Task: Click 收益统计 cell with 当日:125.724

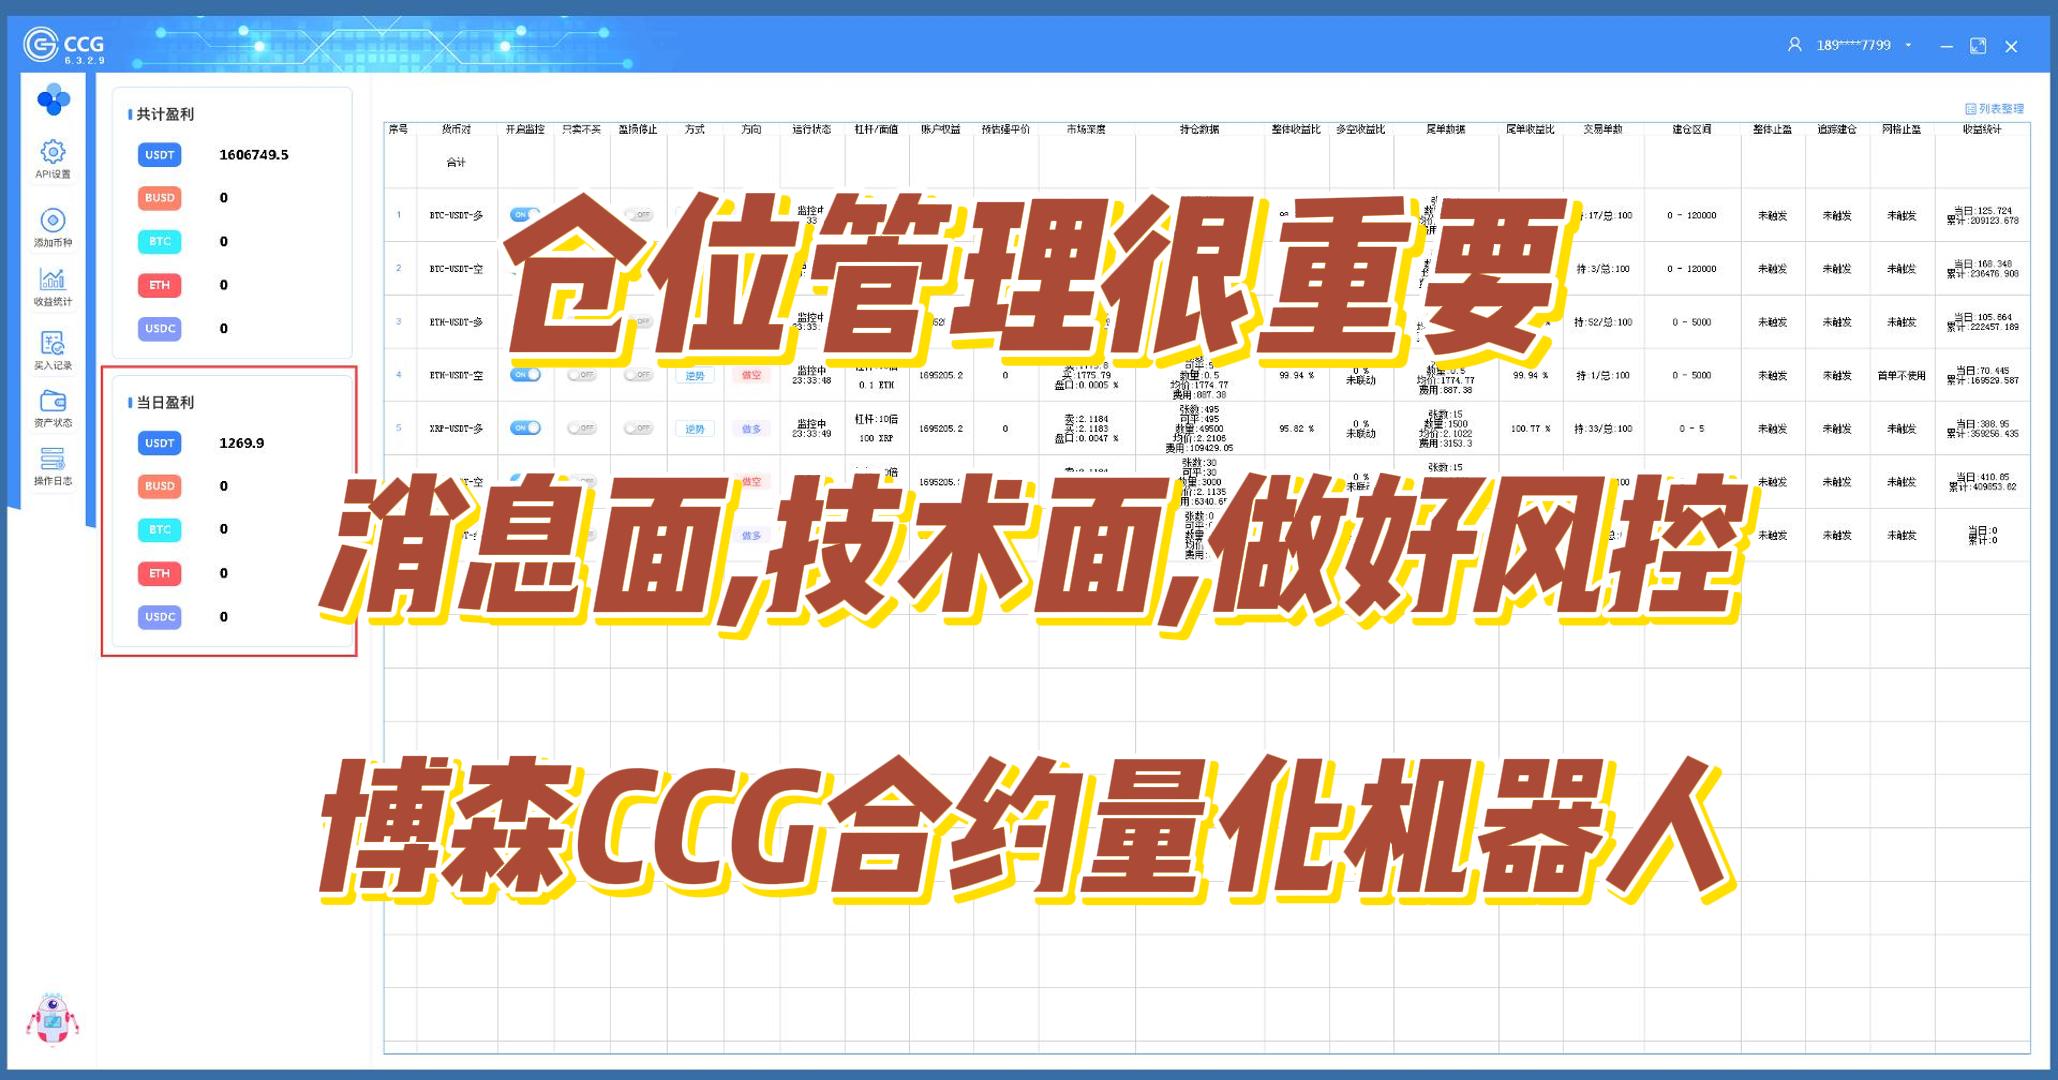Action: [x=1982, y=215]
